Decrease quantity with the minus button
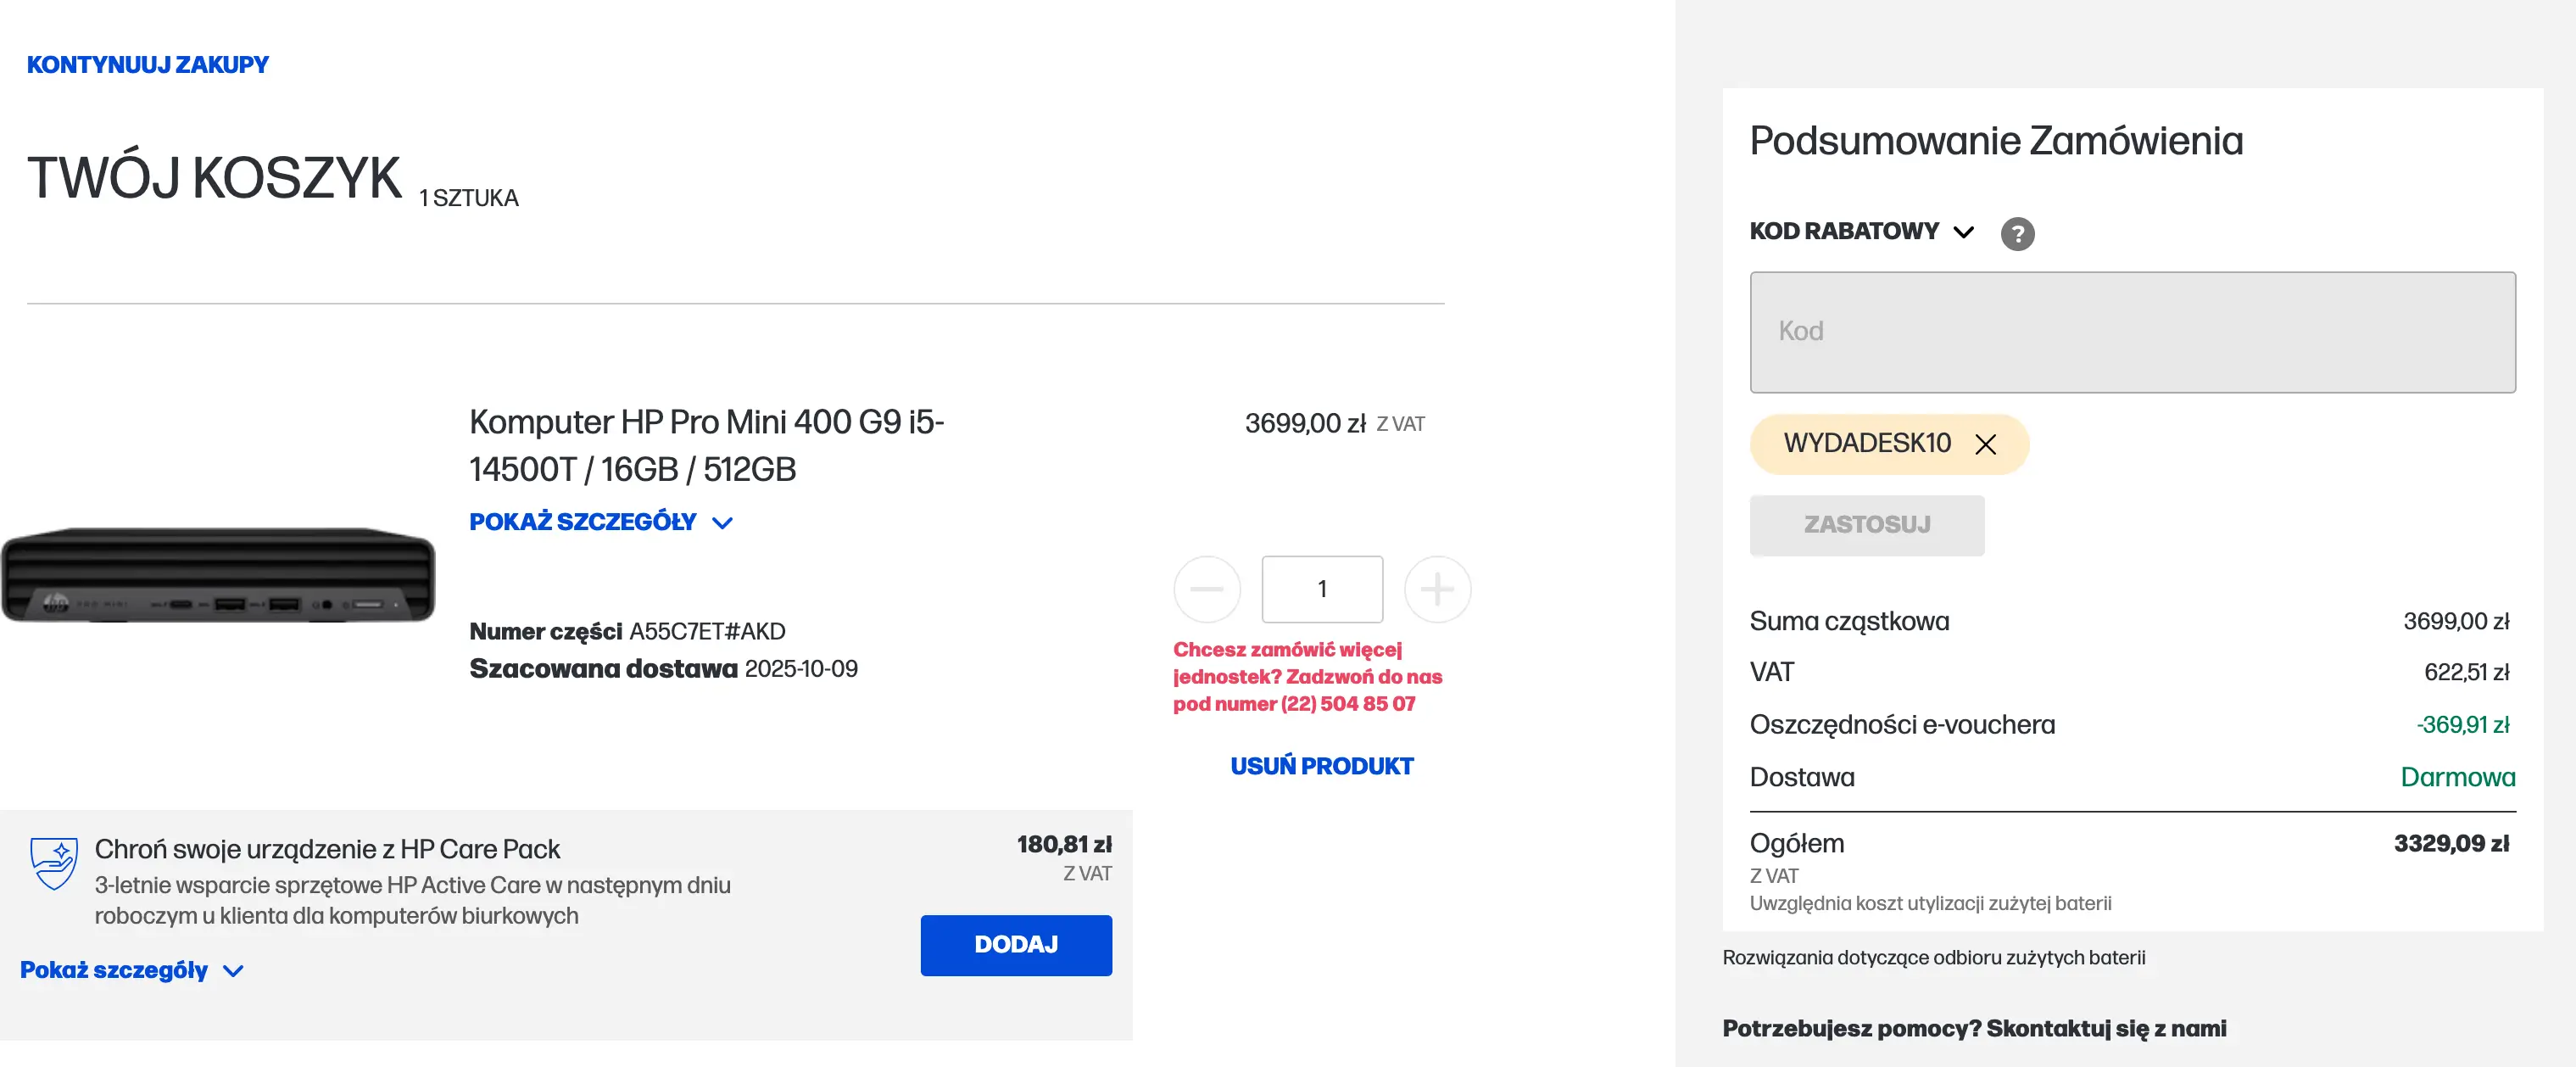The width and height of the screenshot is (2576, 1067). (x=1207, y=589)
